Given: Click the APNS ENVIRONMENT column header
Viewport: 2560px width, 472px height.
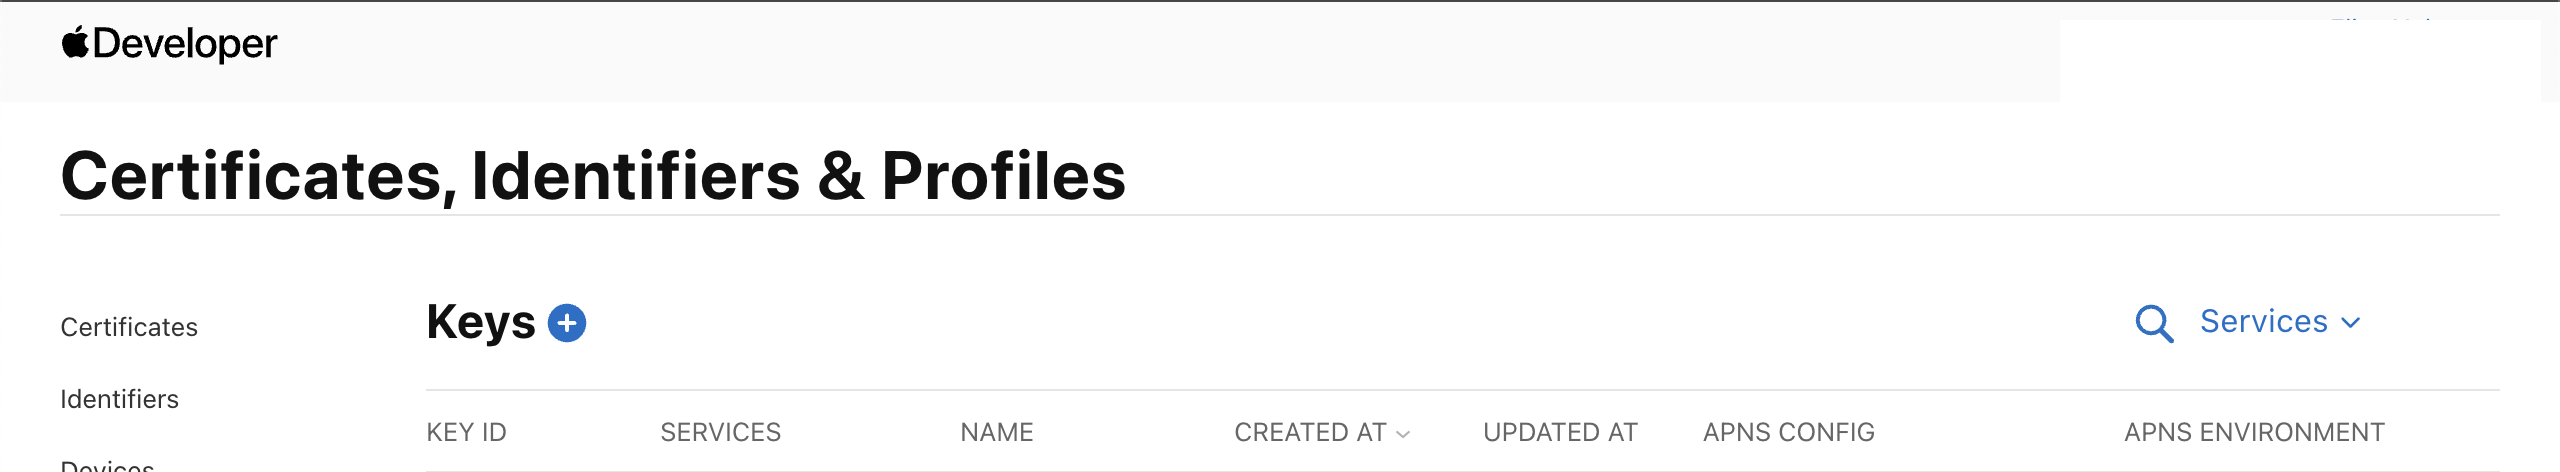Looking at the screenshot, I should click(2254, 432).
